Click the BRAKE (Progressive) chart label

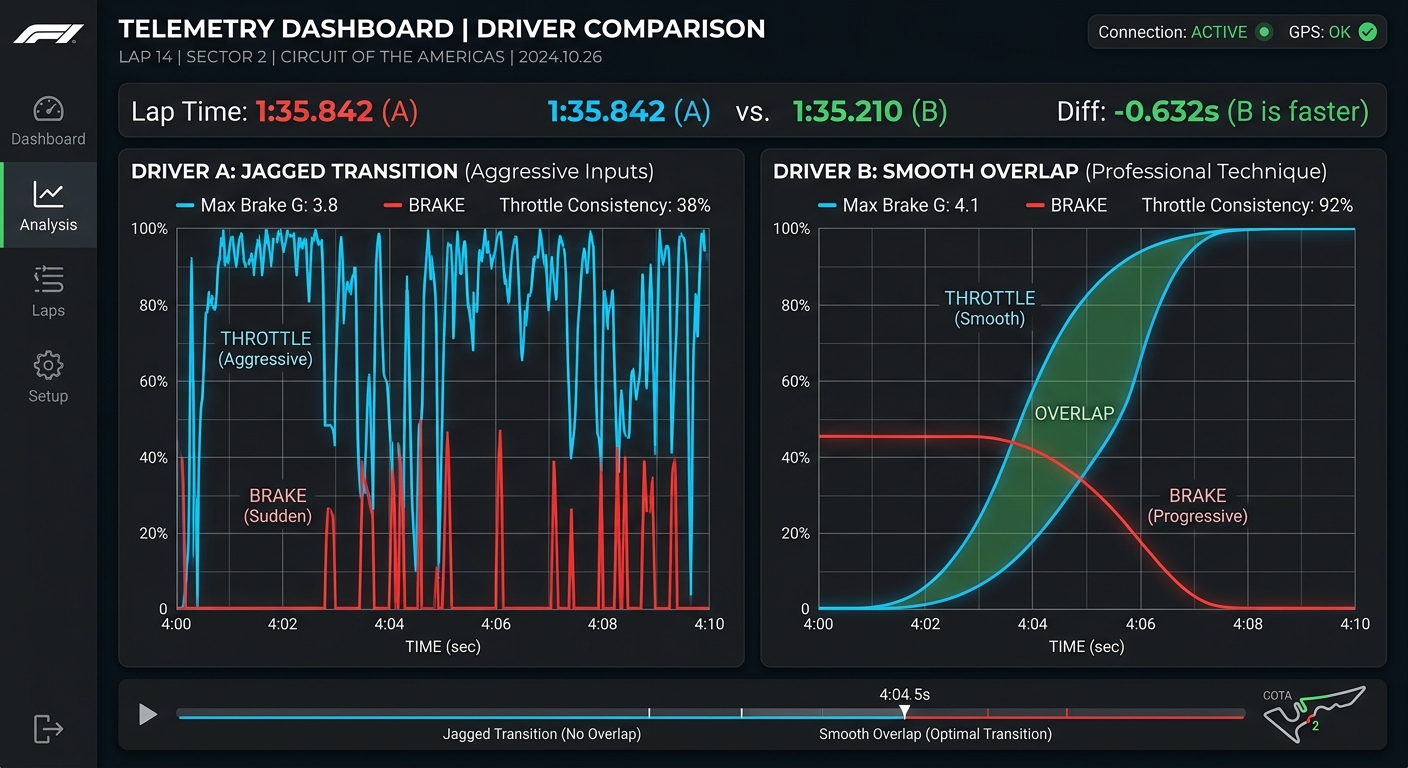pos(1197,506)
